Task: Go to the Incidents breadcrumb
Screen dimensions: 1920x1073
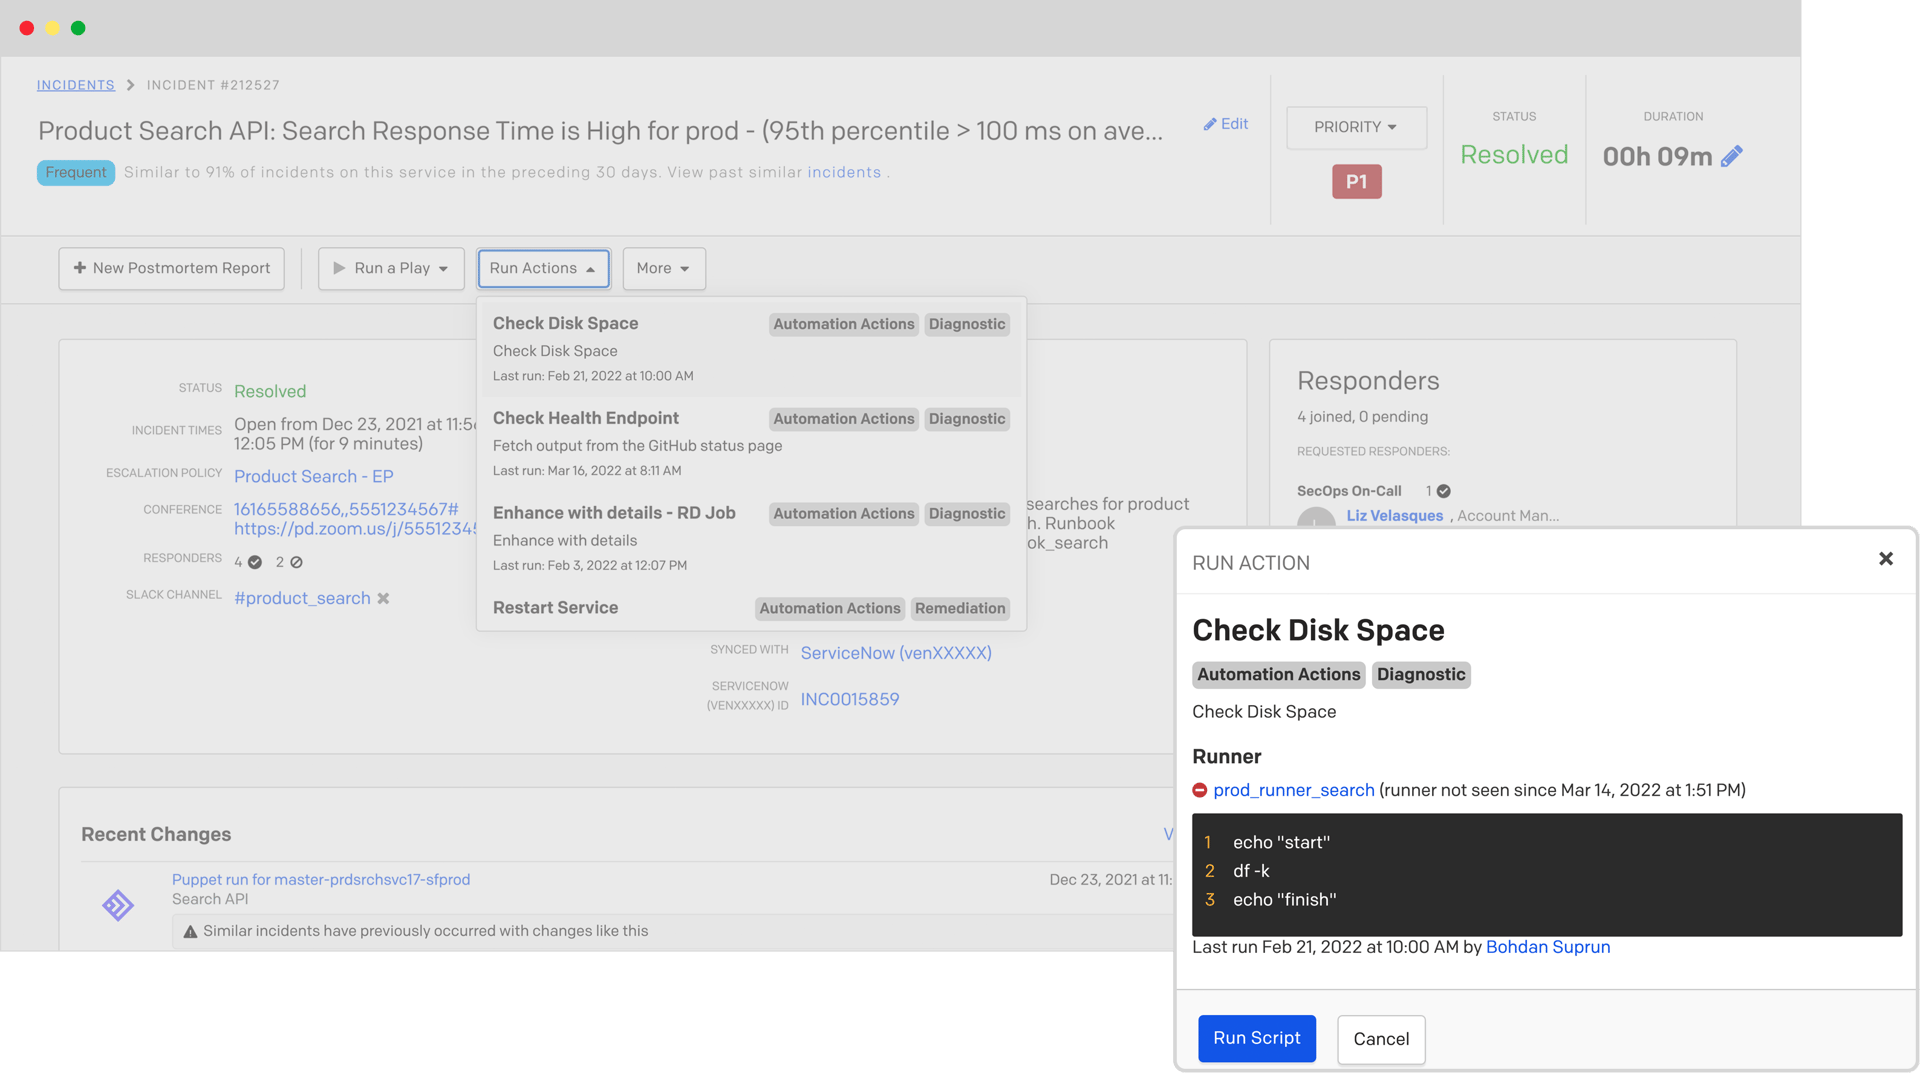Action: pyautogui.click(x=76, y=85)
